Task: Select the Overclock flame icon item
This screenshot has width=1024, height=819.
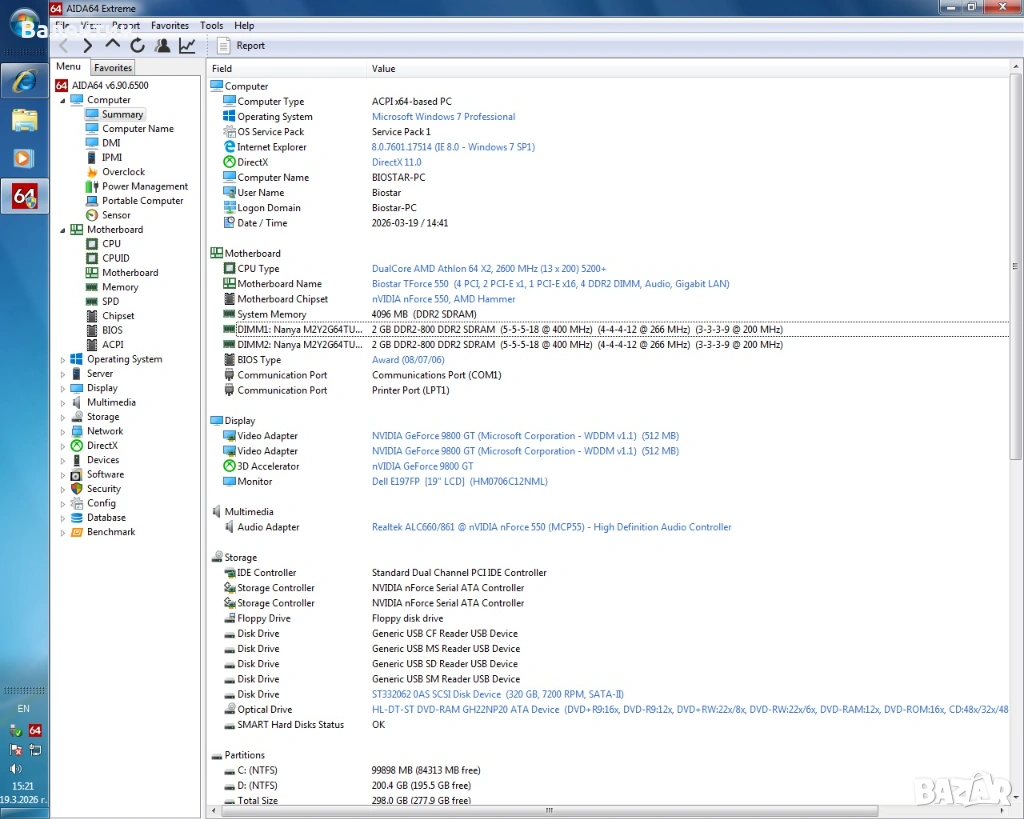Action: [x=123, y=172]
